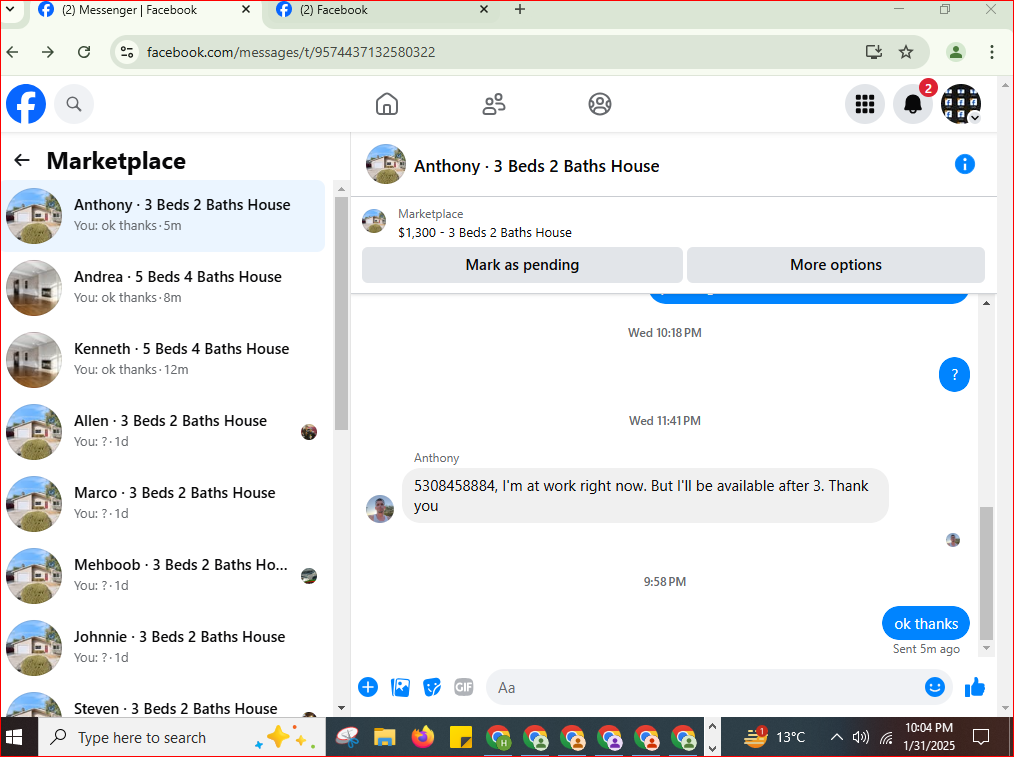Choose a GIF icon
Viewport: 1014px width, 757px height.
[x=464, y=687]
